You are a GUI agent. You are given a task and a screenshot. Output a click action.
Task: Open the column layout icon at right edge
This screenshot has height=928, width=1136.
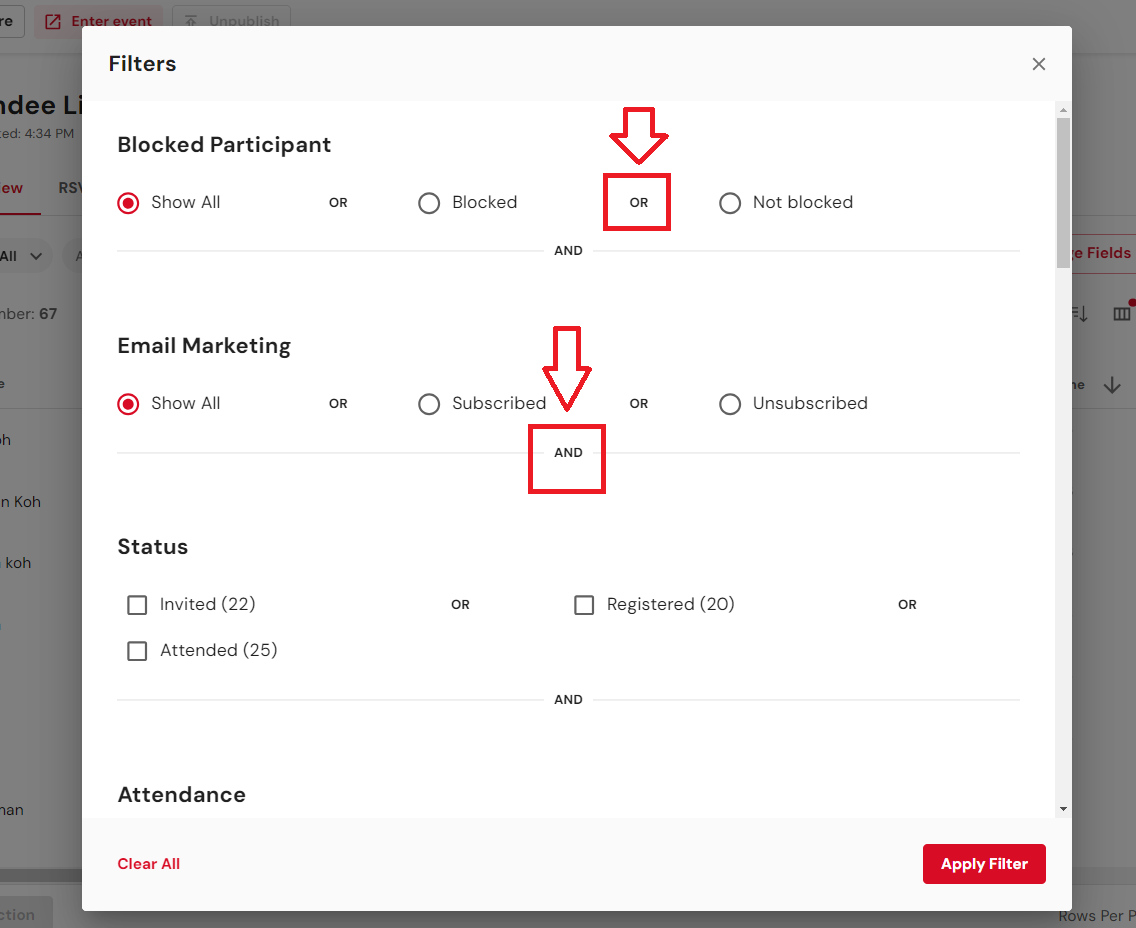[1122, 314]
